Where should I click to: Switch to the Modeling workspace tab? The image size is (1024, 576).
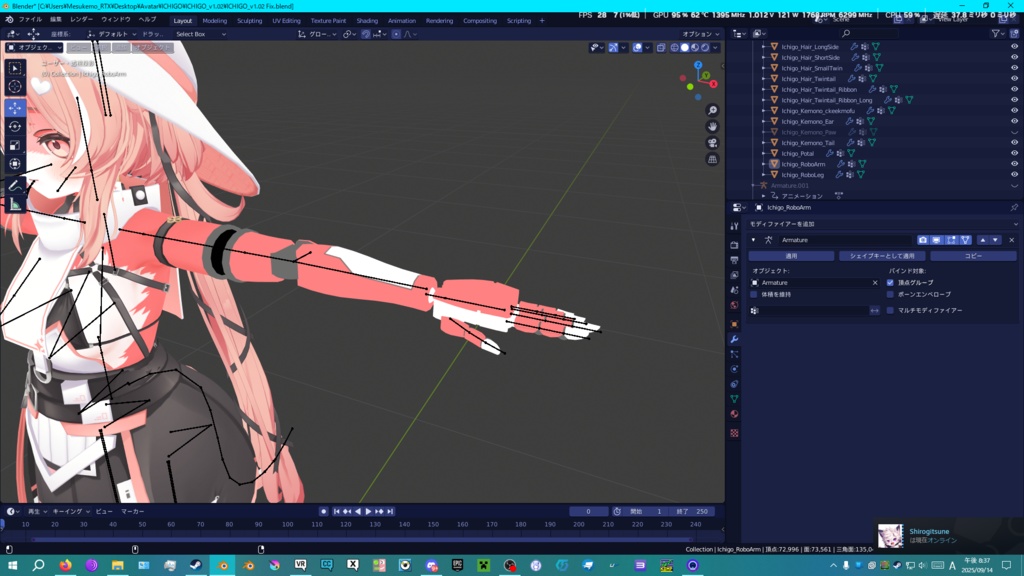(x=215, y=21)
